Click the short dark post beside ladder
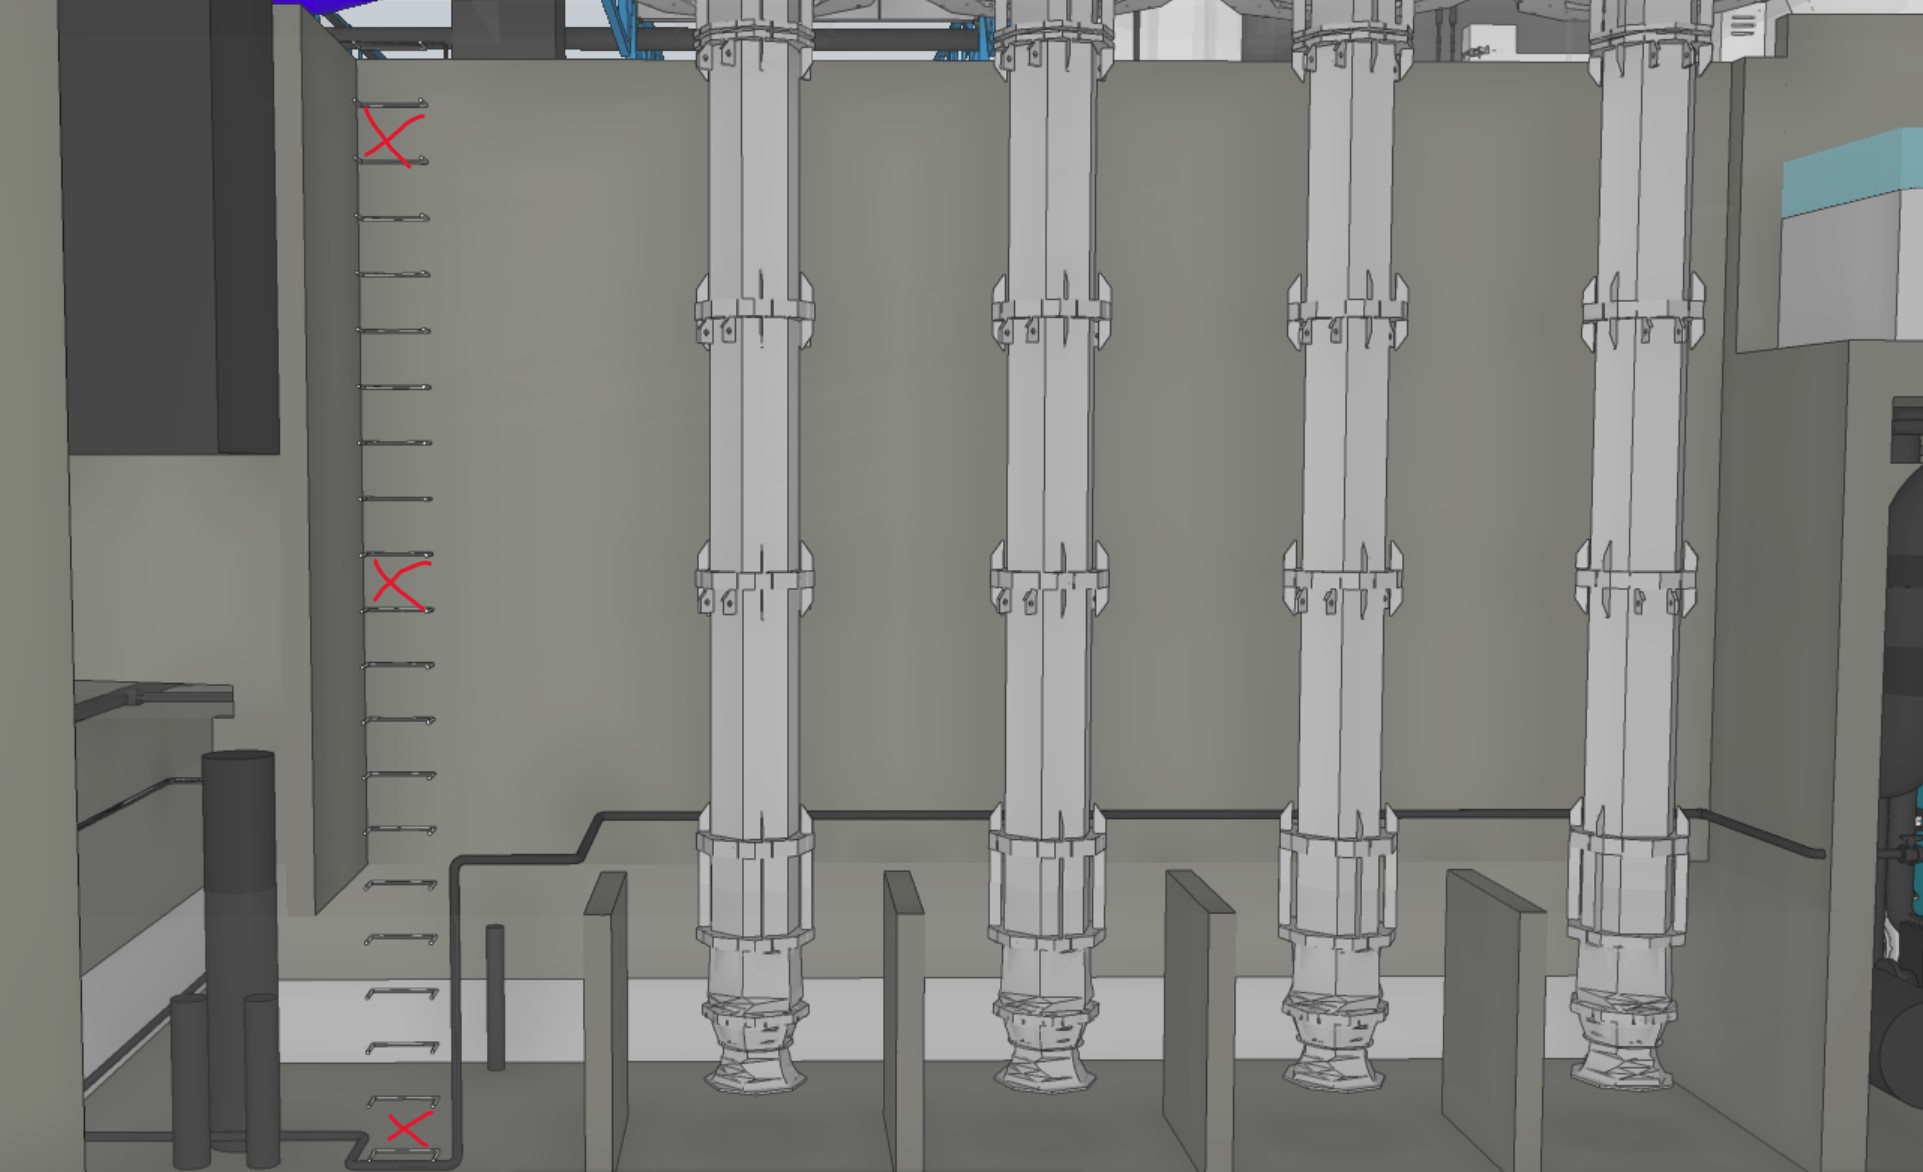 tap(495, 995)
